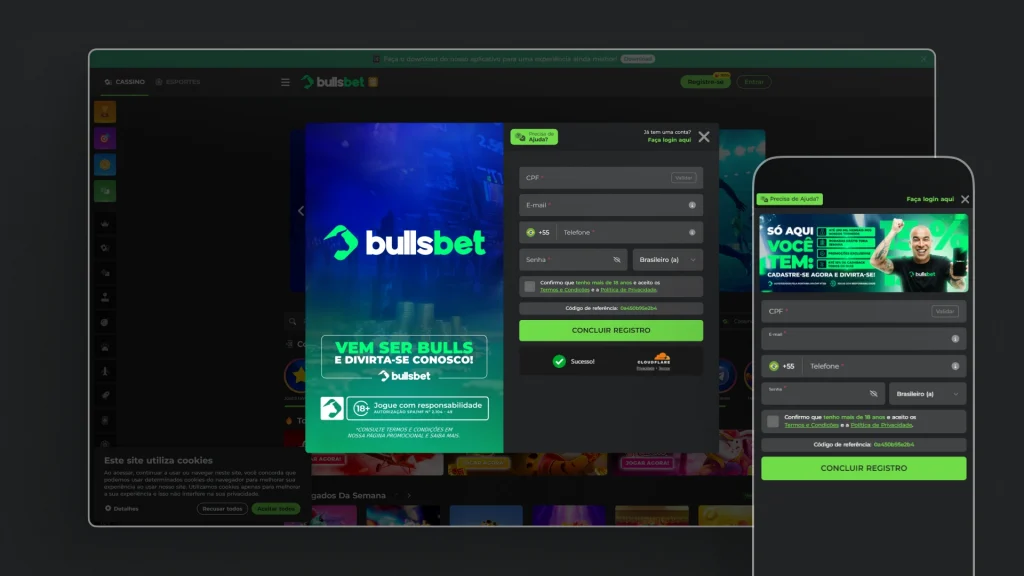Click Validar button on mobile CPF field

(944, 312)
